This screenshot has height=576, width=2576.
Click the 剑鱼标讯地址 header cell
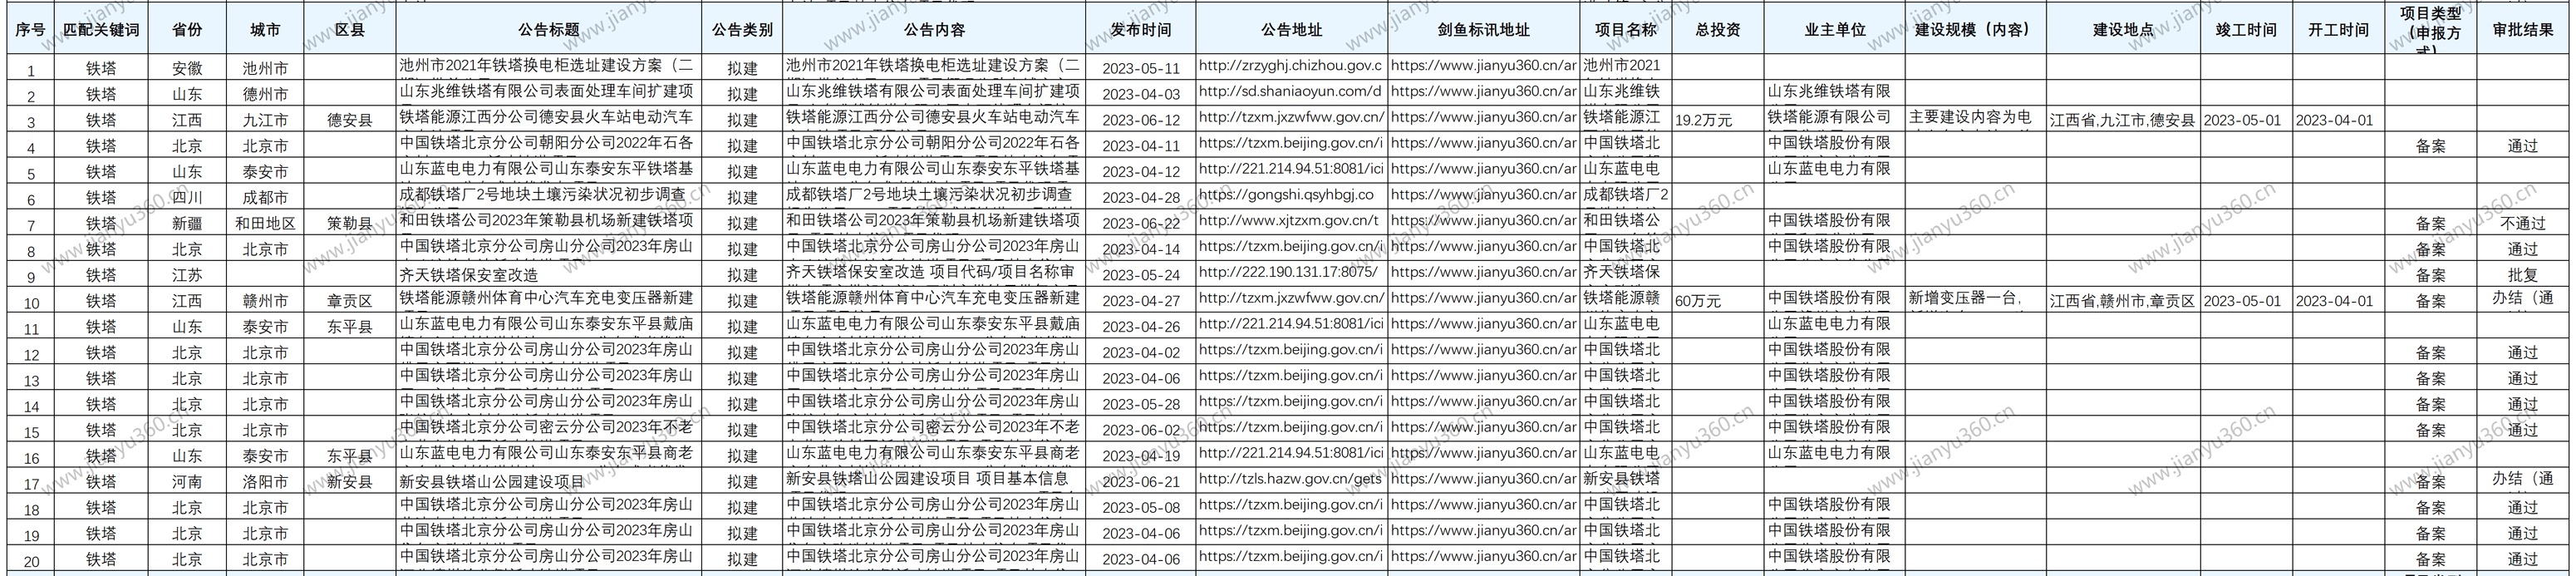1484,30
